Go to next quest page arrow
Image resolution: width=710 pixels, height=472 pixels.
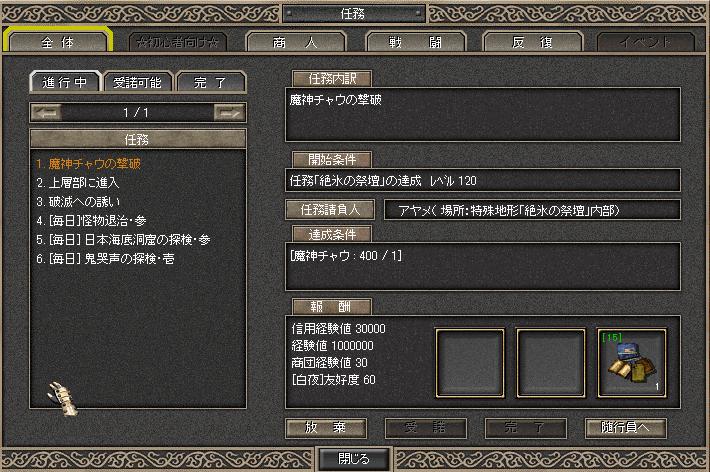tap(230, 112)
